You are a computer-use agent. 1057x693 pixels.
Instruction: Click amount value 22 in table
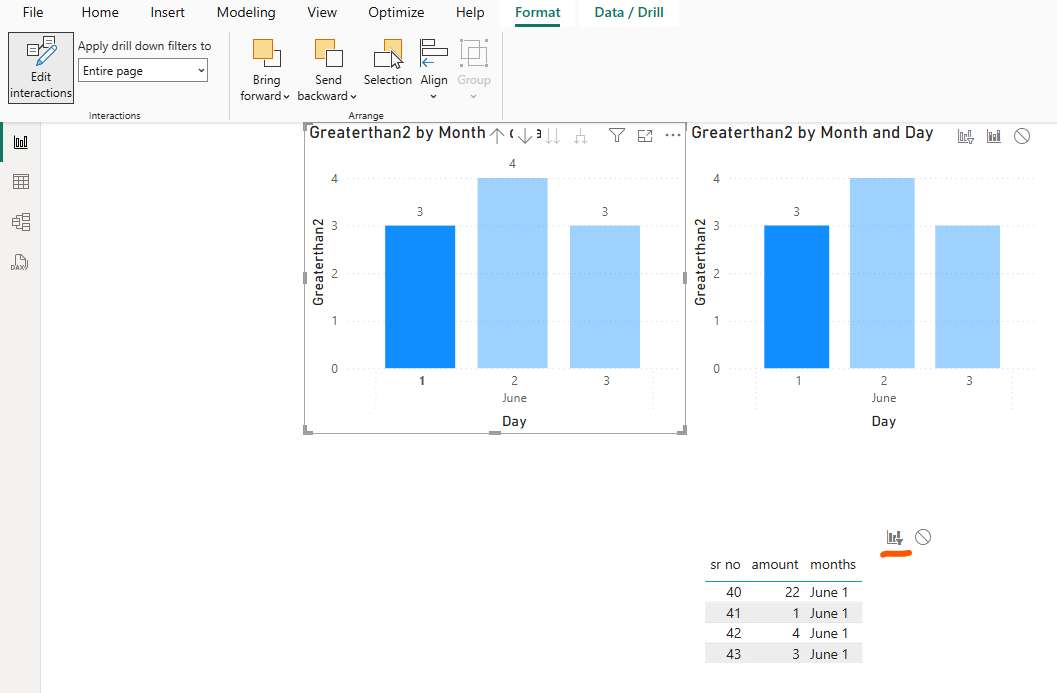[x=792, y=593]
